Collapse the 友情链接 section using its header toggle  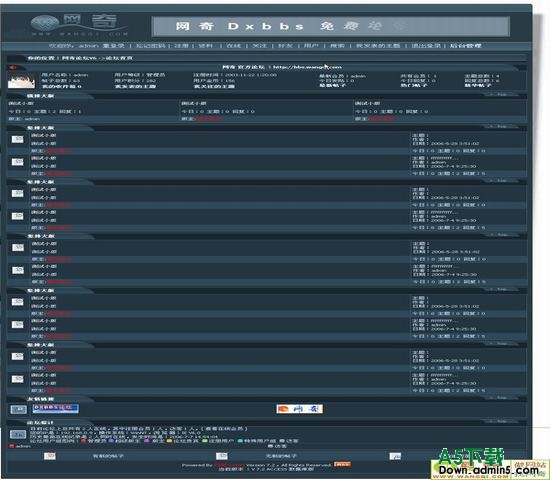point(502,398)
